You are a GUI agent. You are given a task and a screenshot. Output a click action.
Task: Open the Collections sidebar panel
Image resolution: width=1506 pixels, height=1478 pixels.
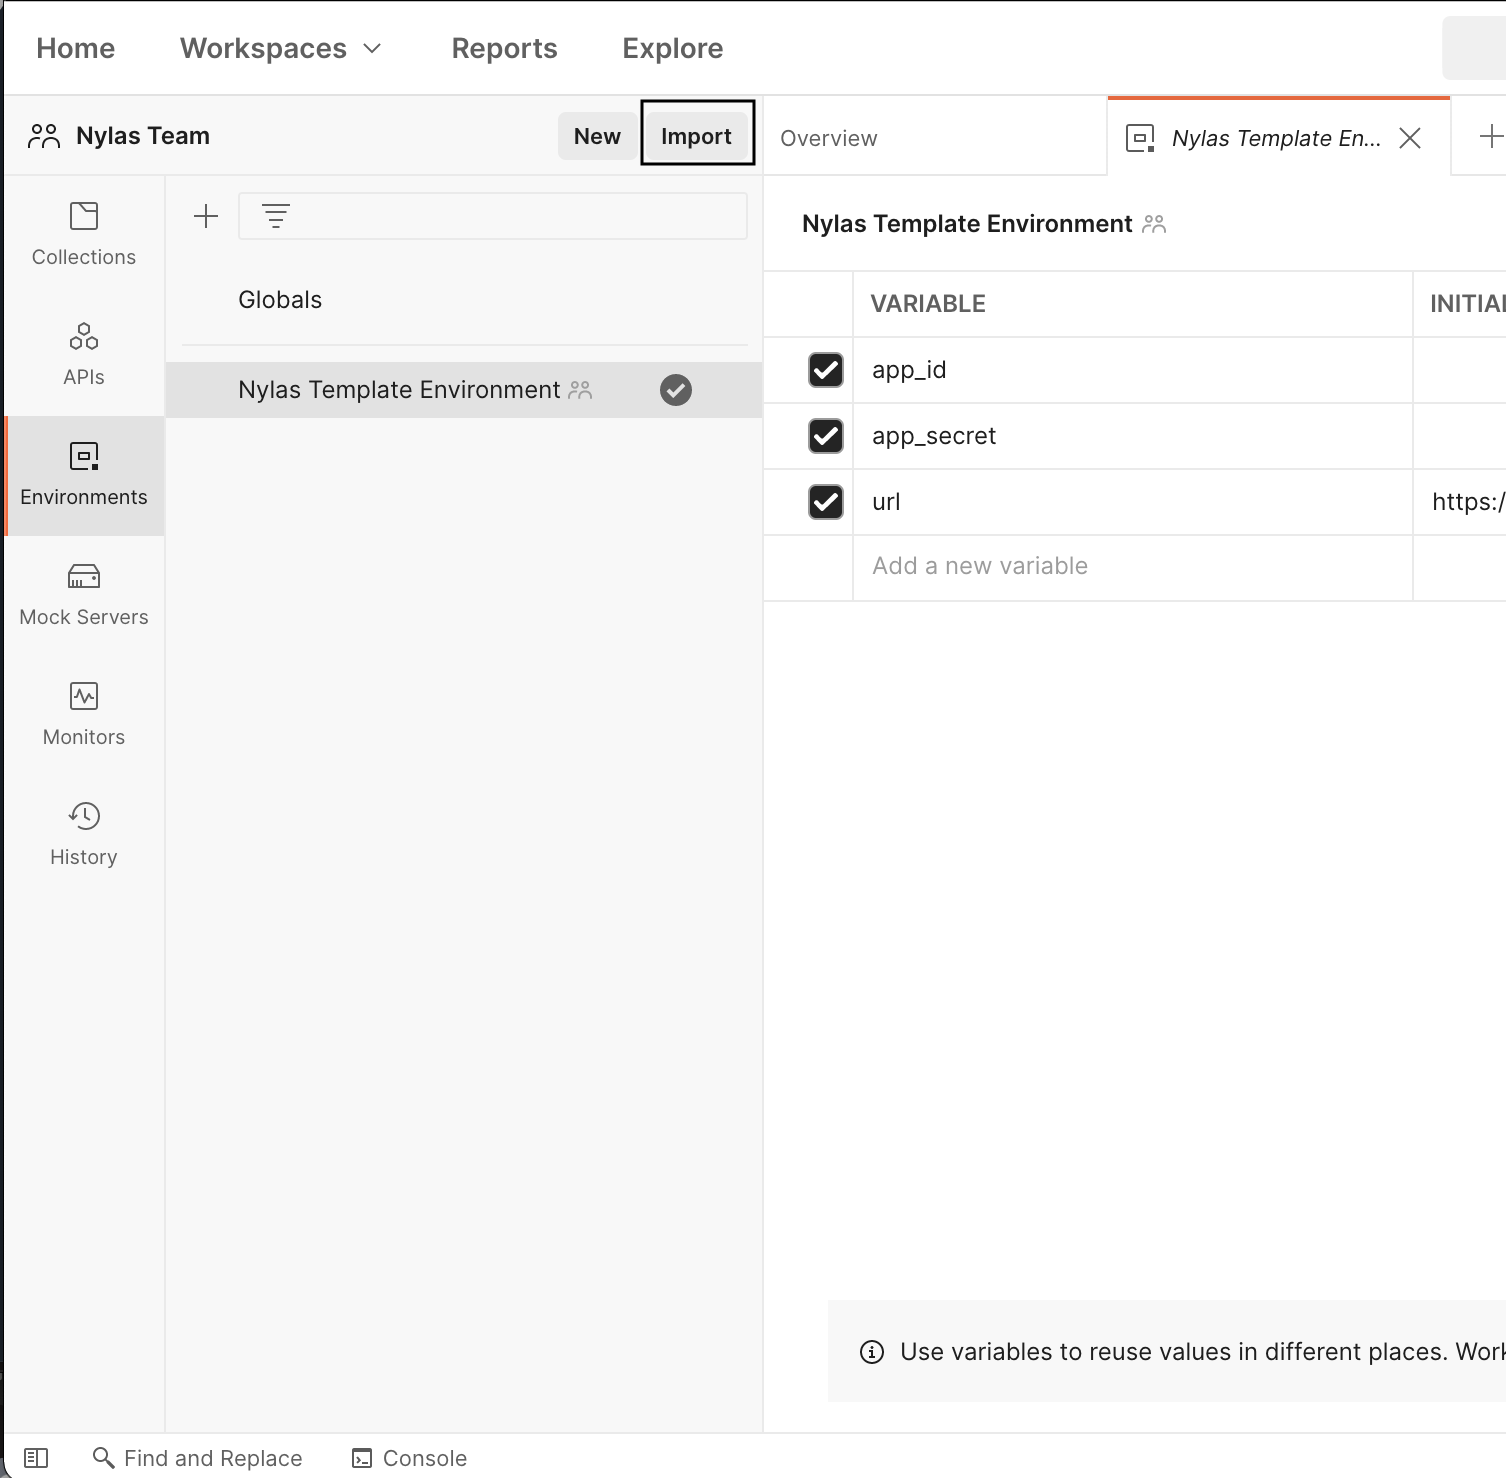(x=83, y=232)
